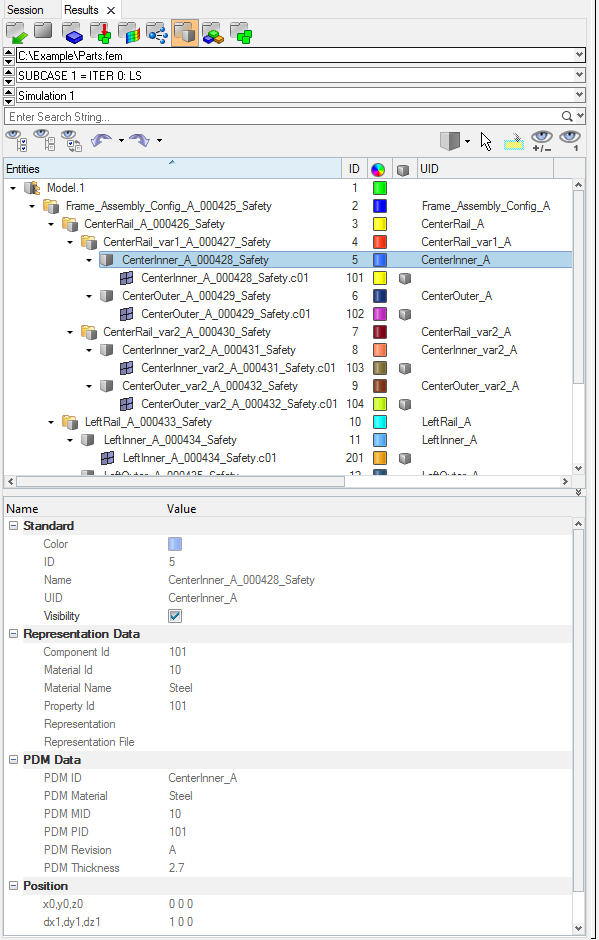Click the Show All eye icon

(17, 141)
